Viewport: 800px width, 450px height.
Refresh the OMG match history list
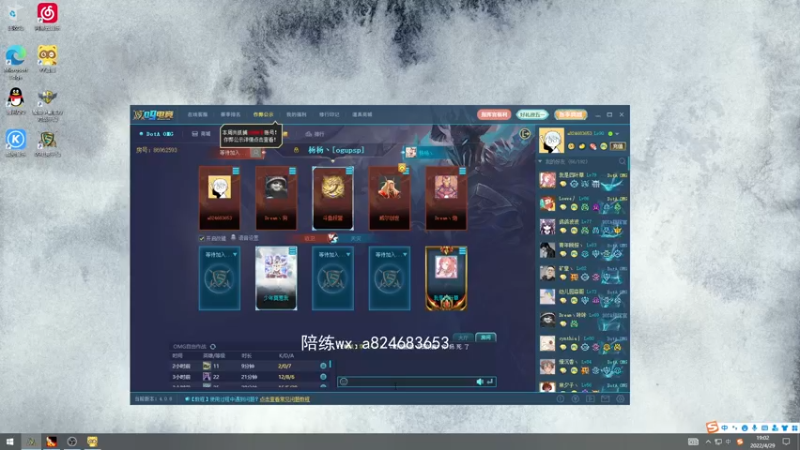click(x=213, y=346)
